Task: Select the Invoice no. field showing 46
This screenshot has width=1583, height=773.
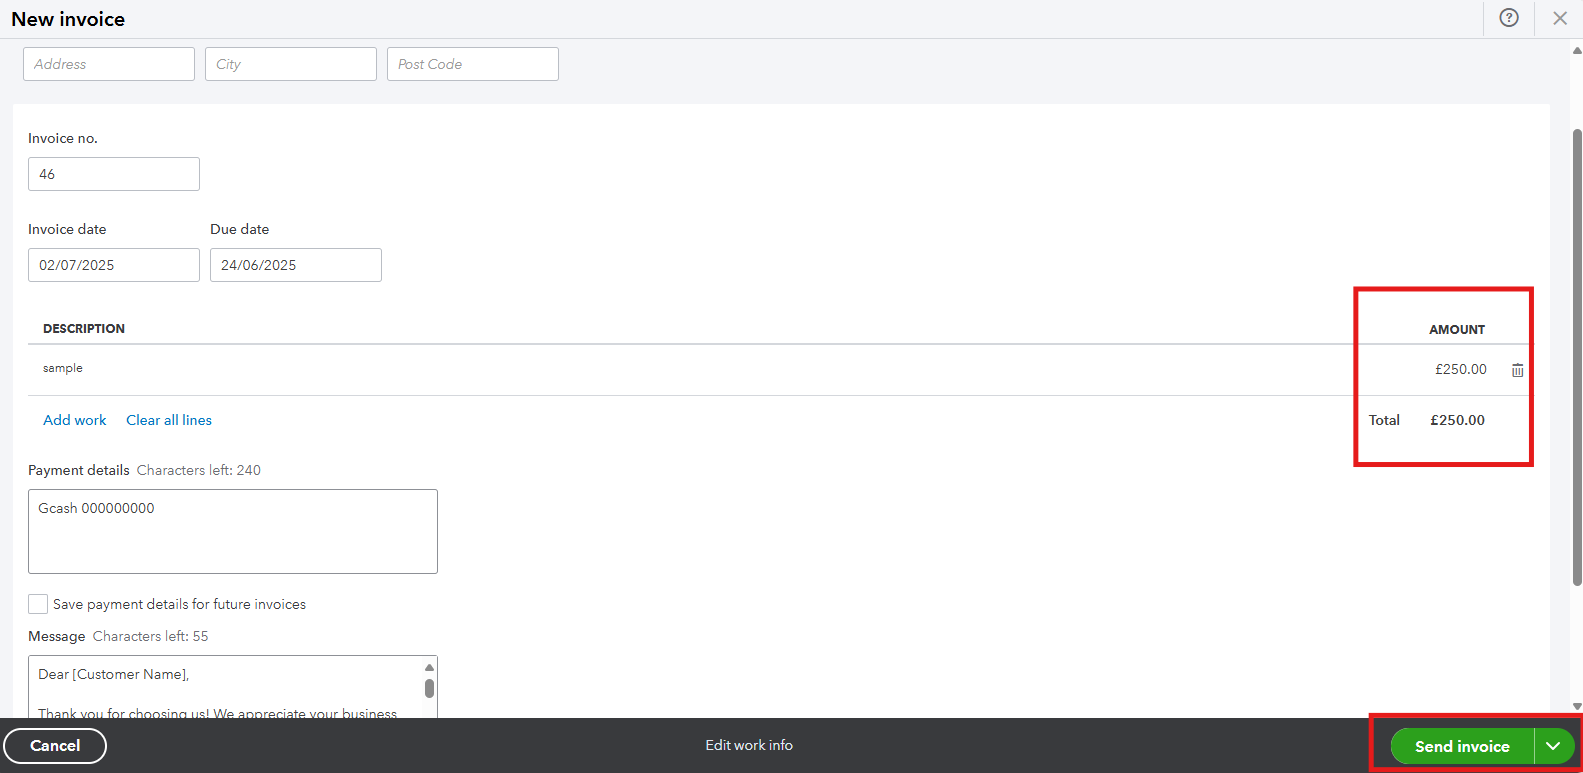Action: pos(114,174)
